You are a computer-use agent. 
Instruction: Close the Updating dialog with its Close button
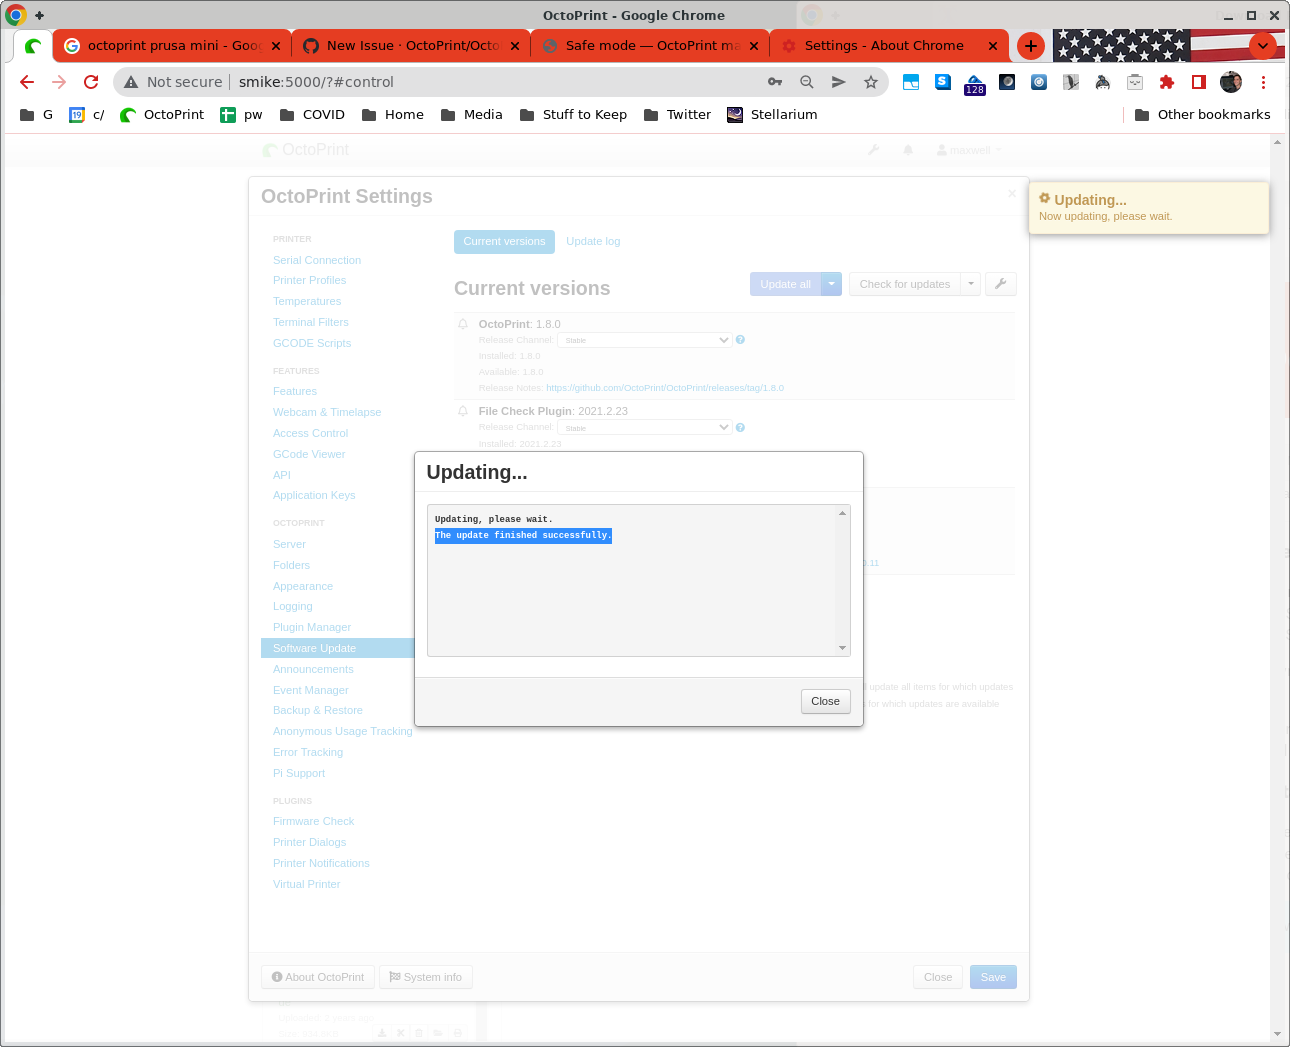click(x=826, y=701)
